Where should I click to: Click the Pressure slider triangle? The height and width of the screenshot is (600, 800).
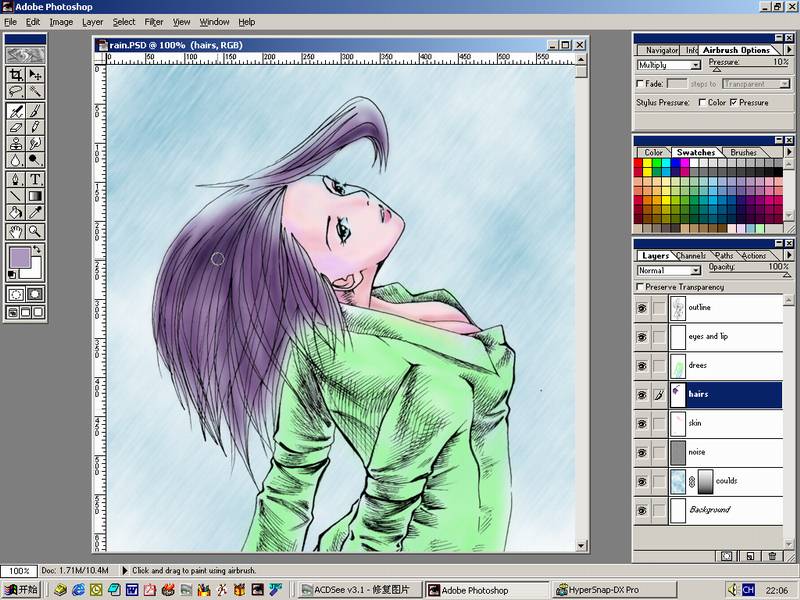[716, 69]
